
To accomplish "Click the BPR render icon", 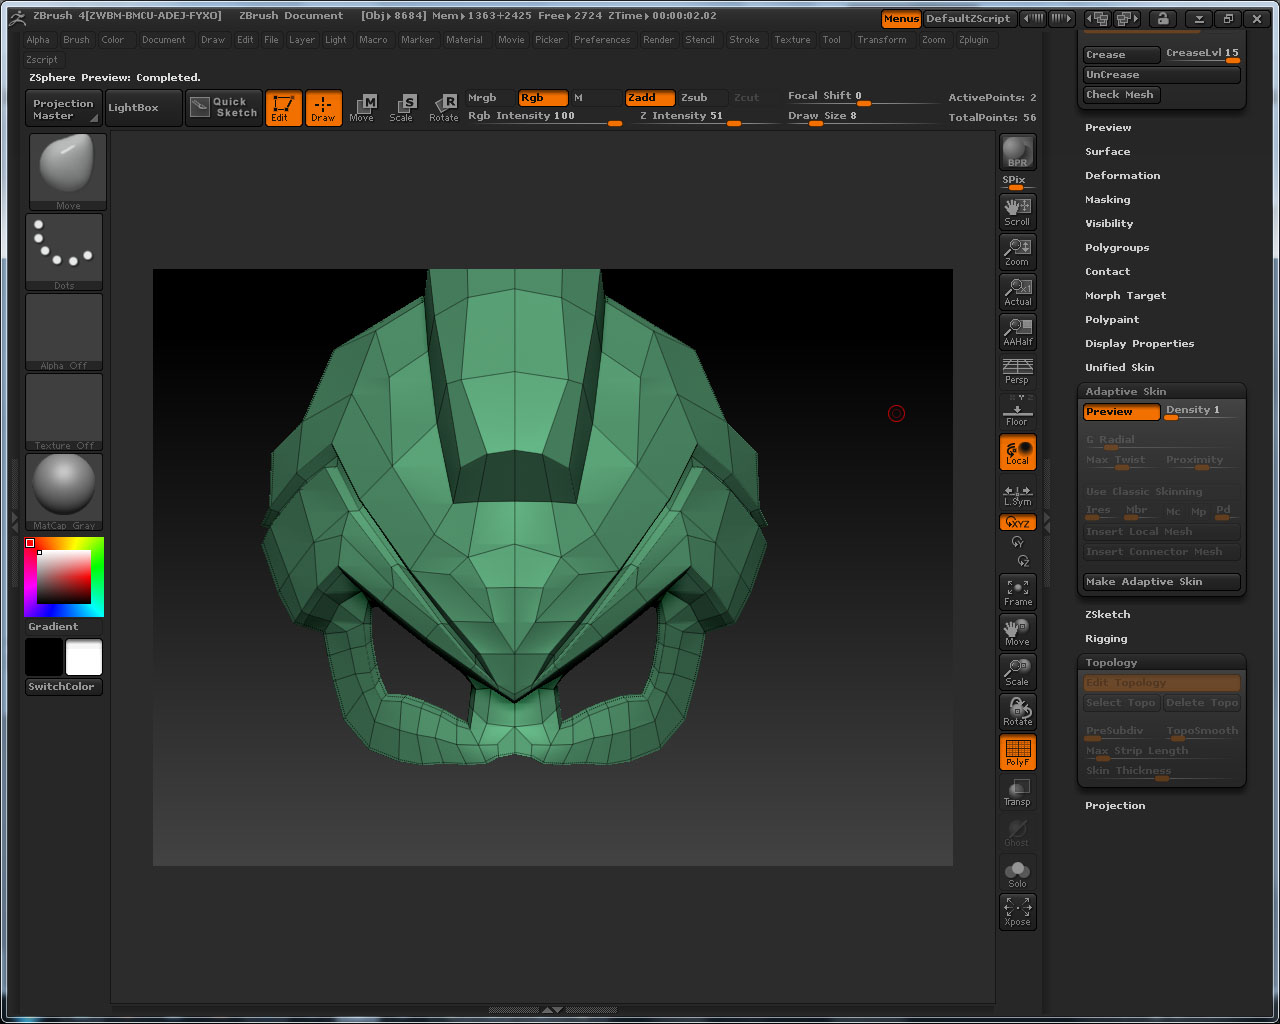I will click(1017, 152).
